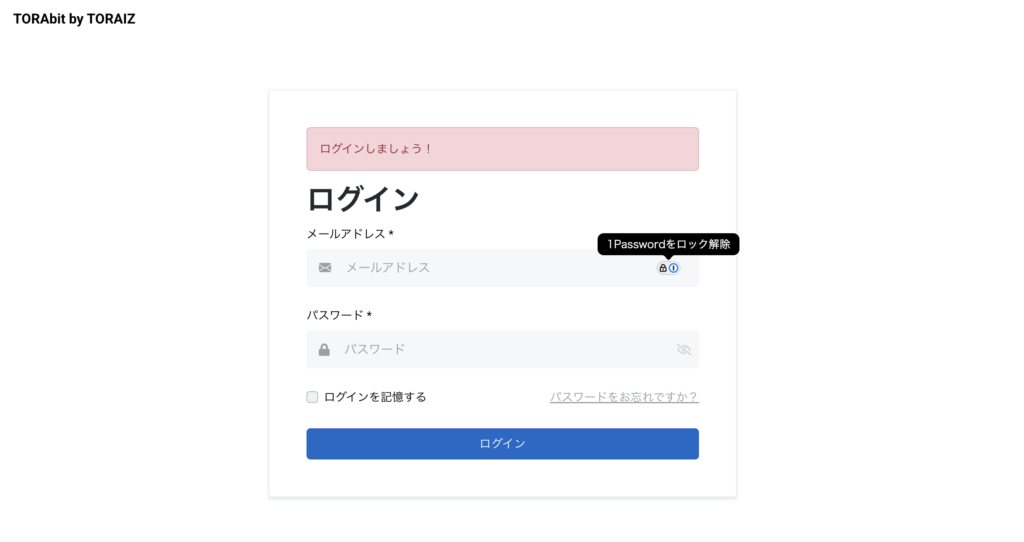Click the asterisk beside メールアドレス label
This screenshot has height=542, width=1024.
coord(391,233)
